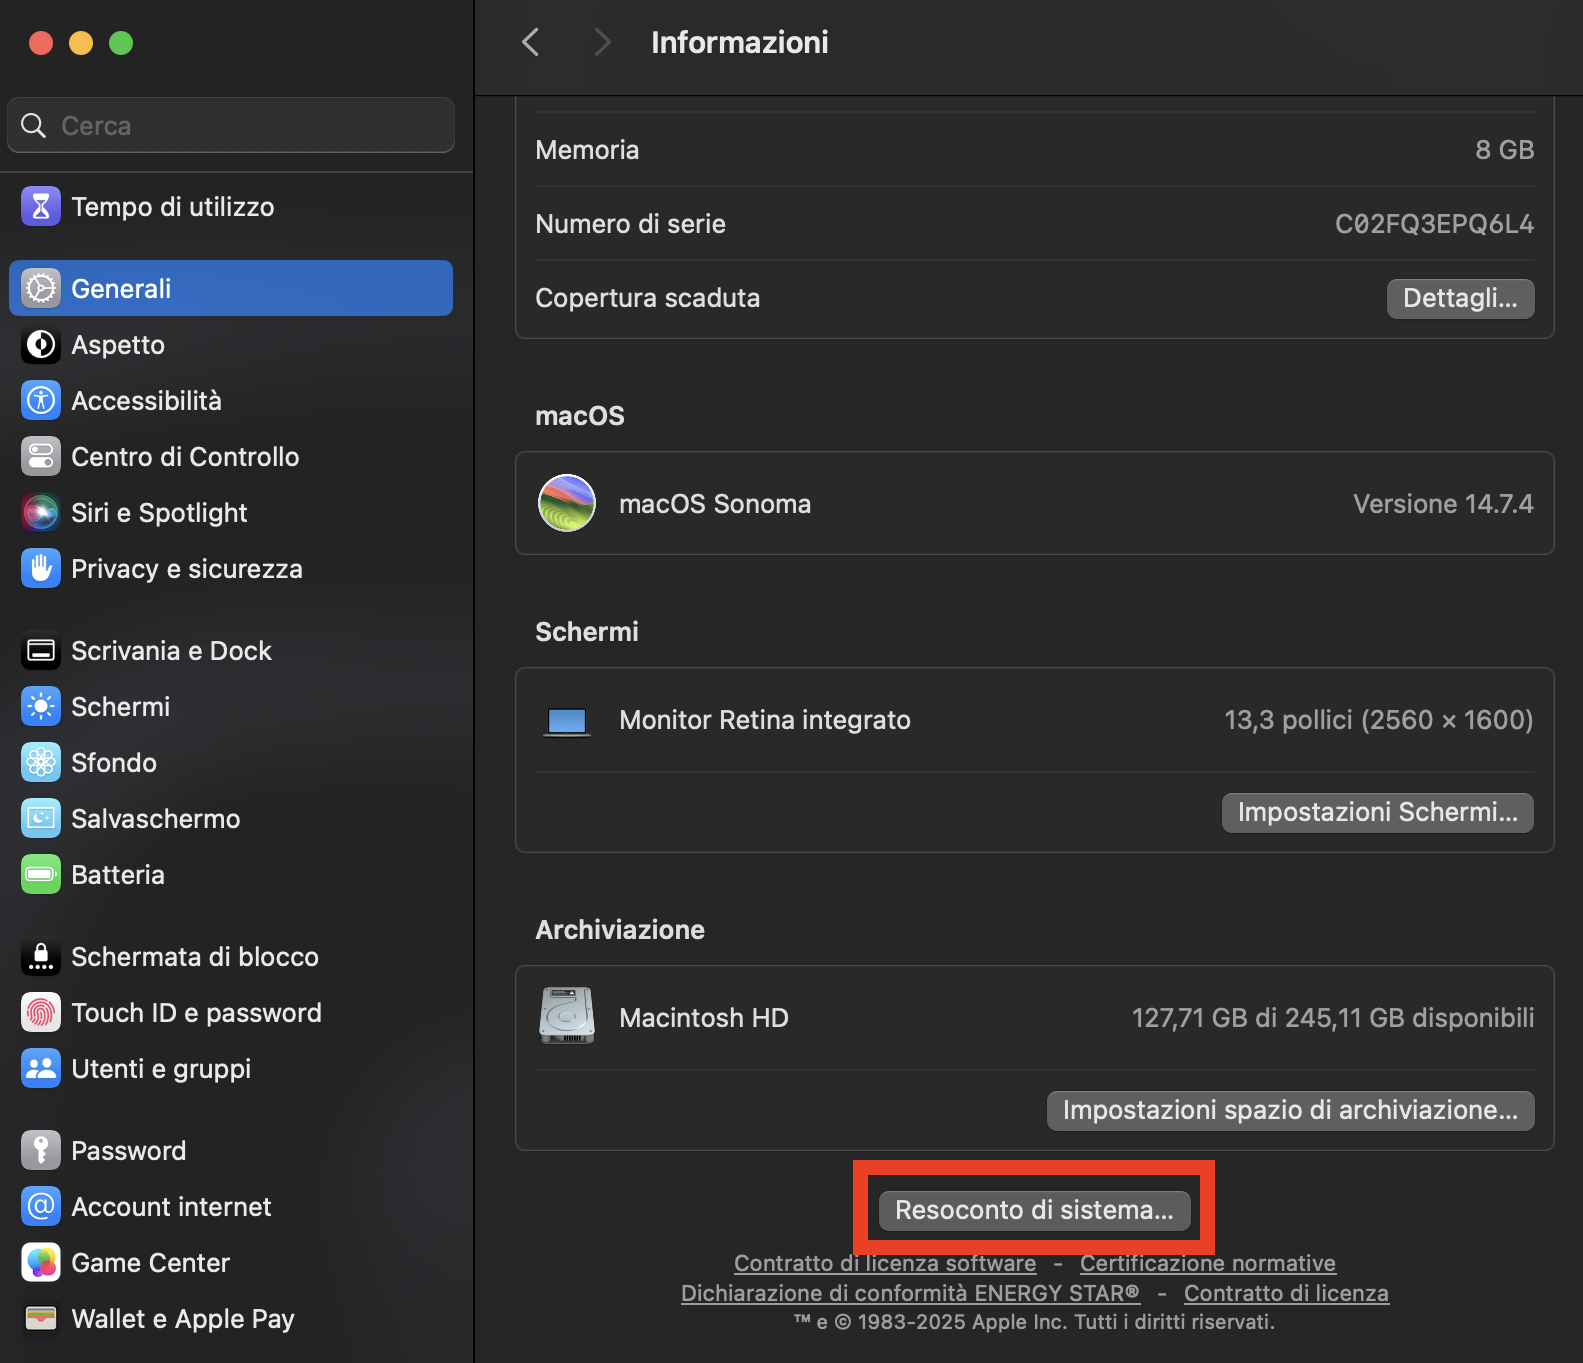
Task: Click the Informazioni page title
Action: click(739, 42)
